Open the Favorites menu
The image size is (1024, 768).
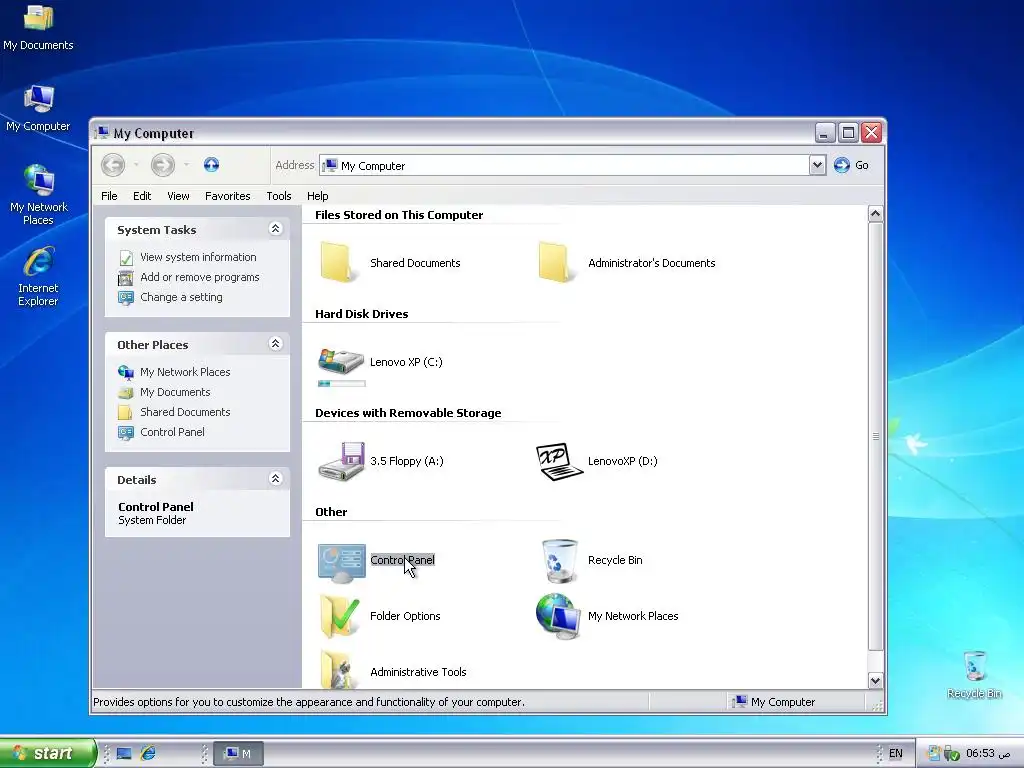[227, 196]
